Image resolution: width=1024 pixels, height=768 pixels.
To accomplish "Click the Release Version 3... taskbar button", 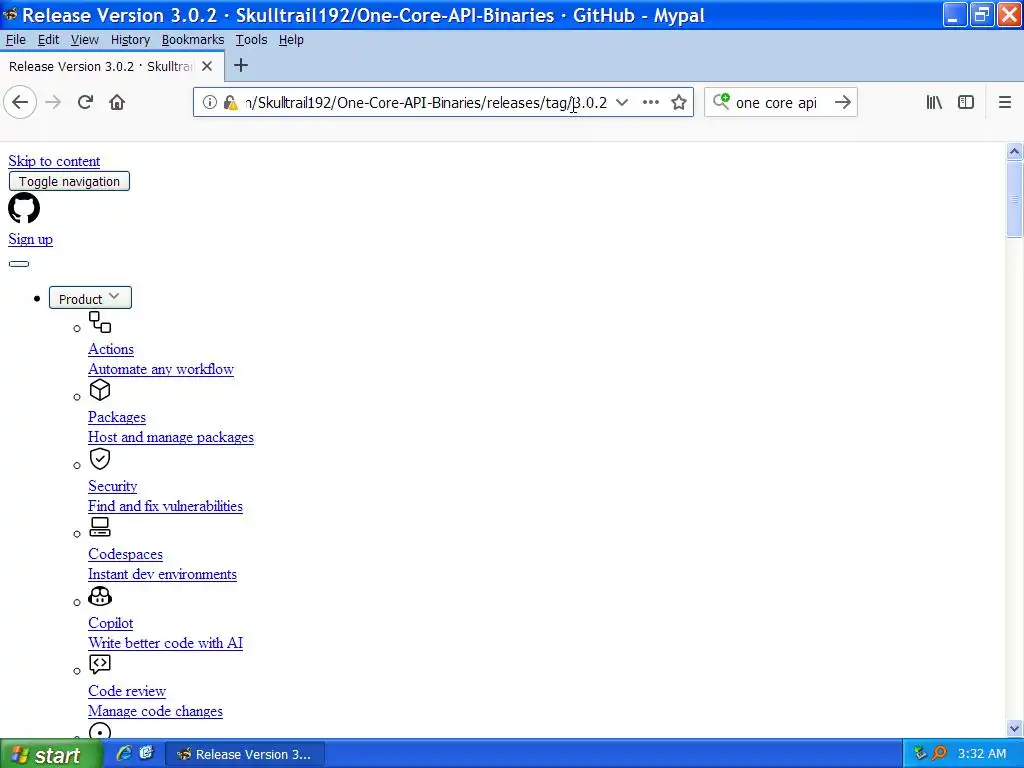I will (x=245, y=754).
